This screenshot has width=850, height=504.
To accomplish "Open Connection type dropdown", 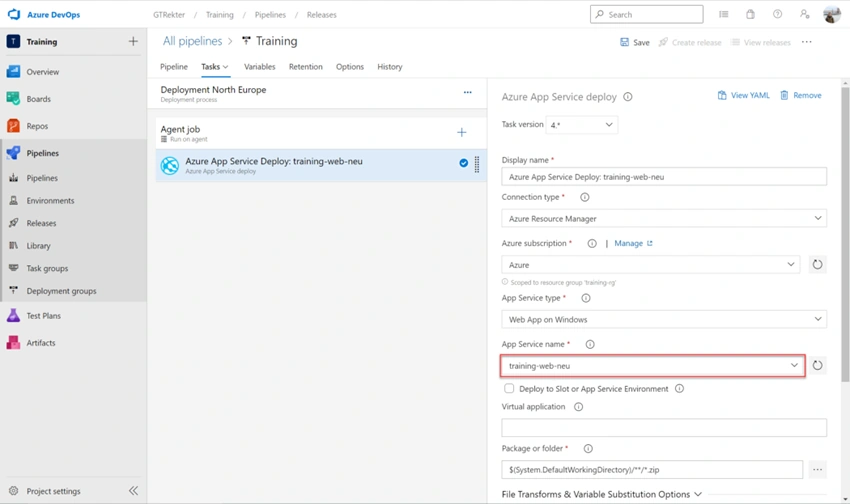I will click(664, 218).
